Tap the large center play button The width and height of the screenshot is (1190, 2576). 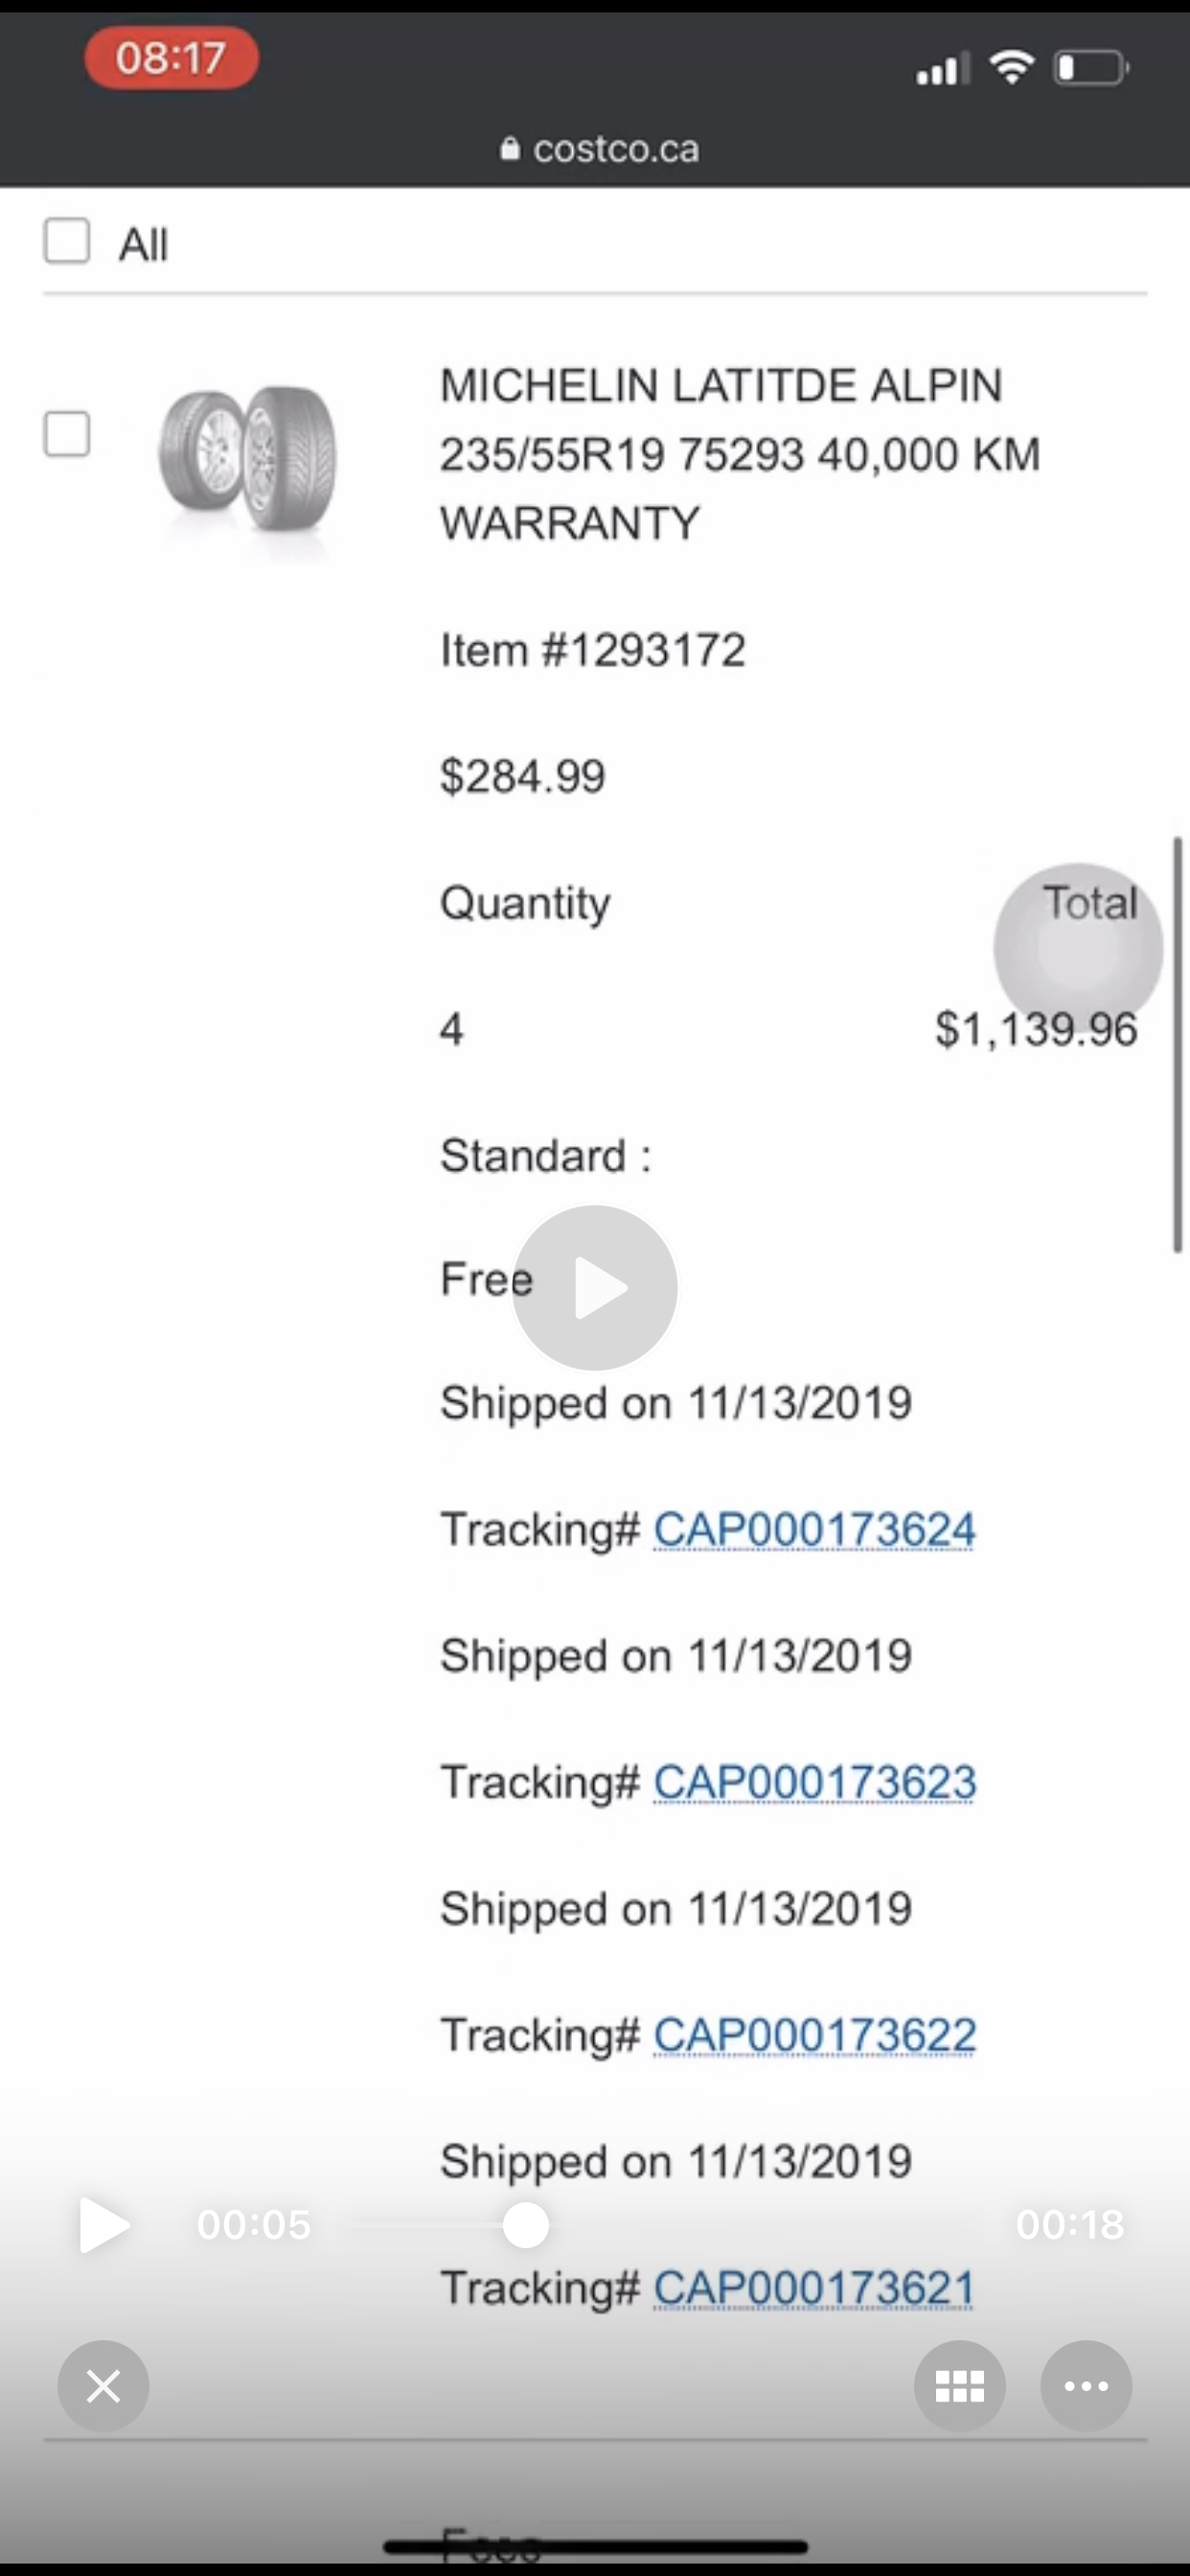pyautogui.click(x=595, y=1287)
